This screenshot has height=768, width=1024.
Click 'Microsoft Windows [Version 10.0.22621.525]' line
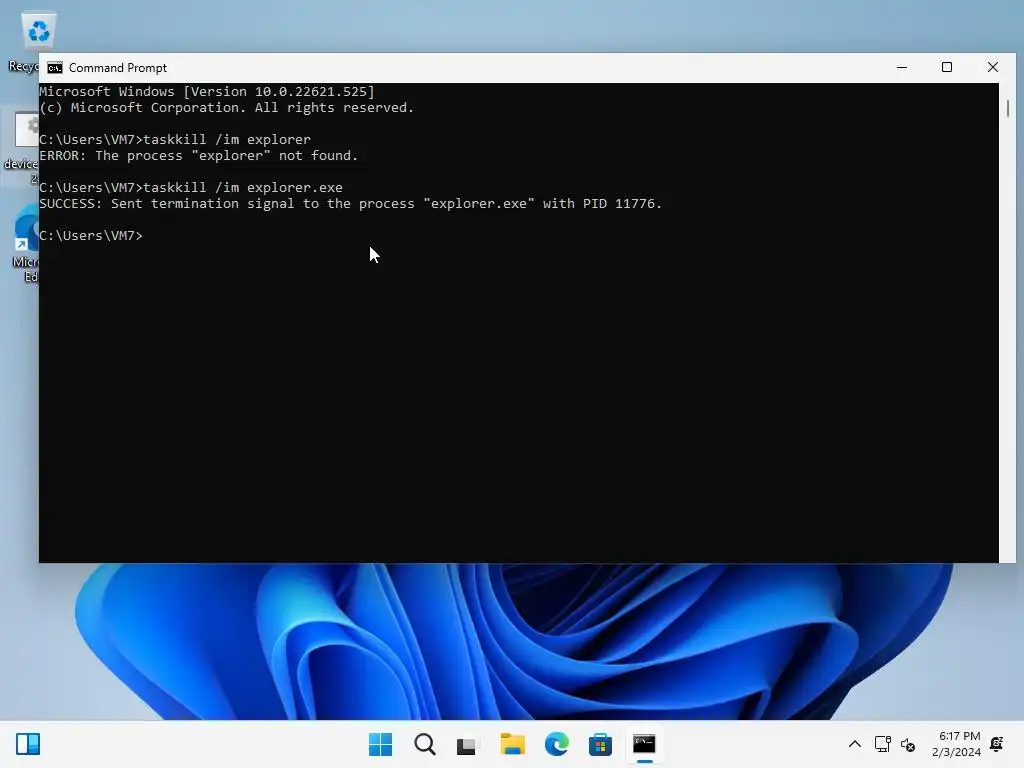click(x=207, y=91)
